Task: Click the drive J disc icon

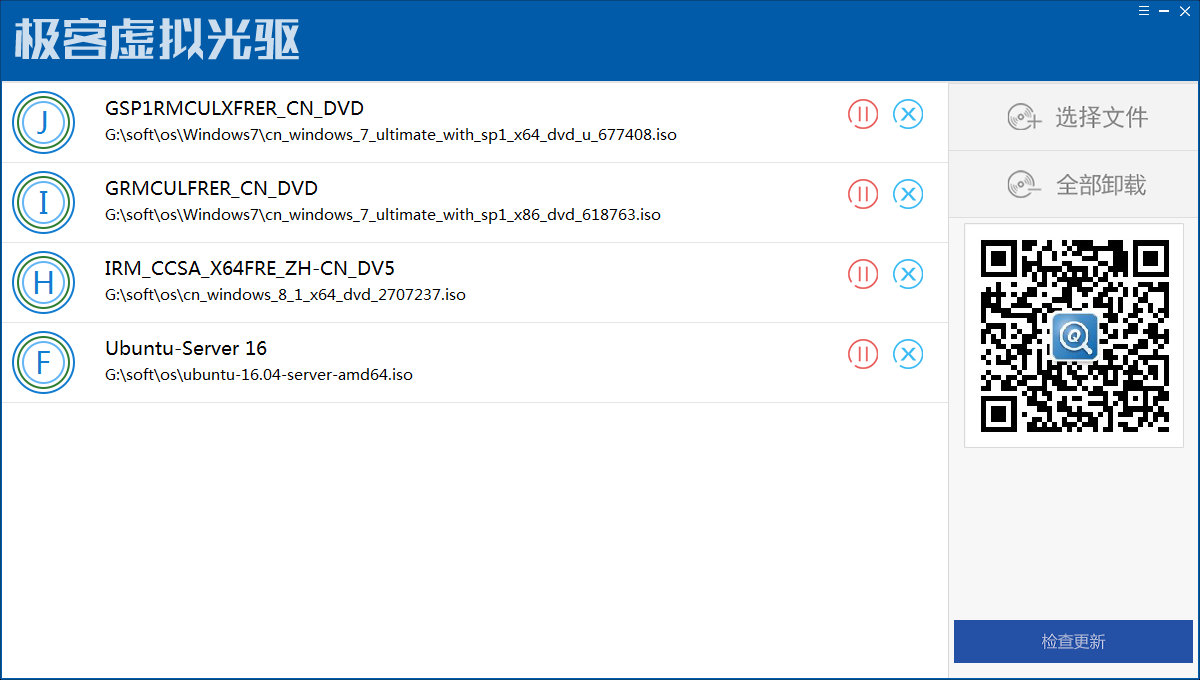Action: (43, 122)
